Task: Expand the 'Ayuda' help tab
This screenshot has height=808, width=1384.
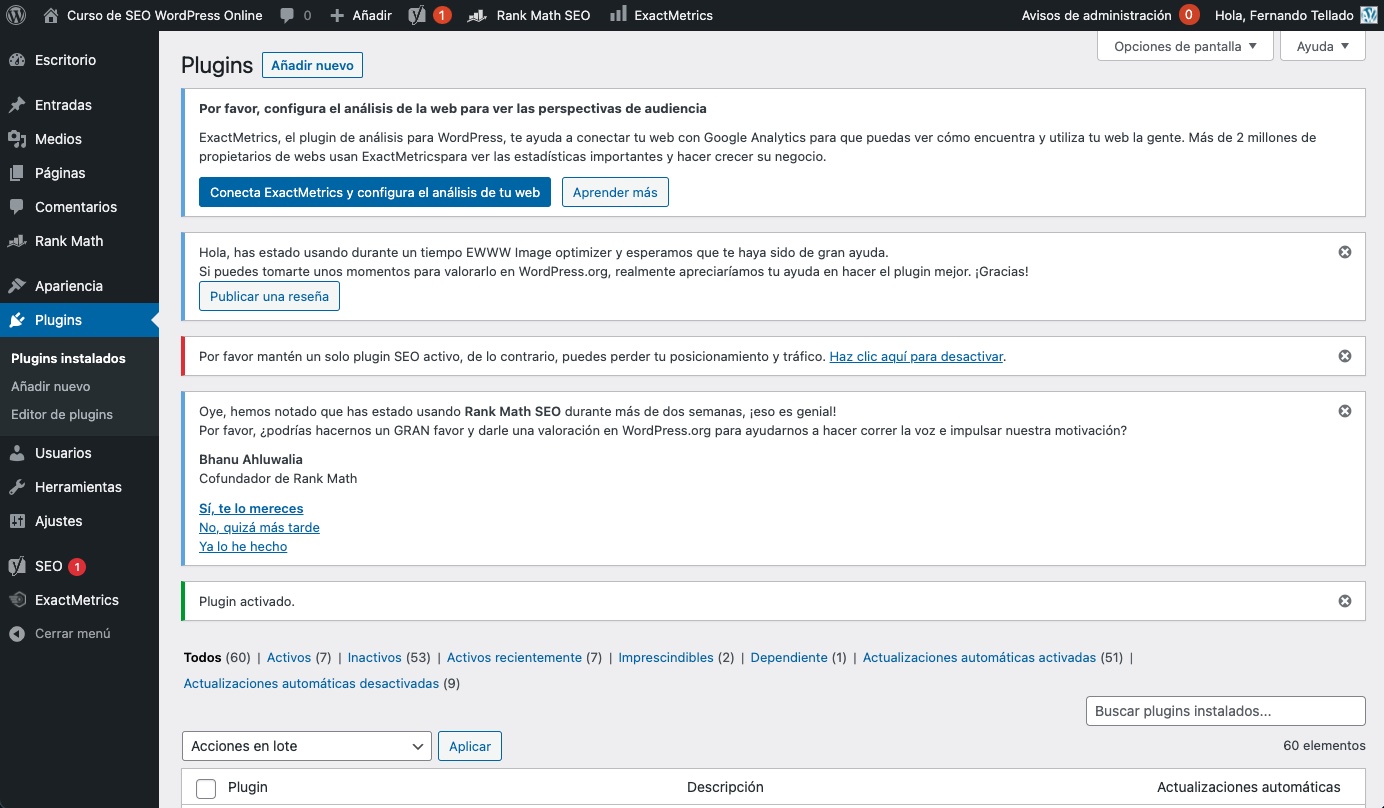Action: pyautogui.click(x=1322, y=46)
